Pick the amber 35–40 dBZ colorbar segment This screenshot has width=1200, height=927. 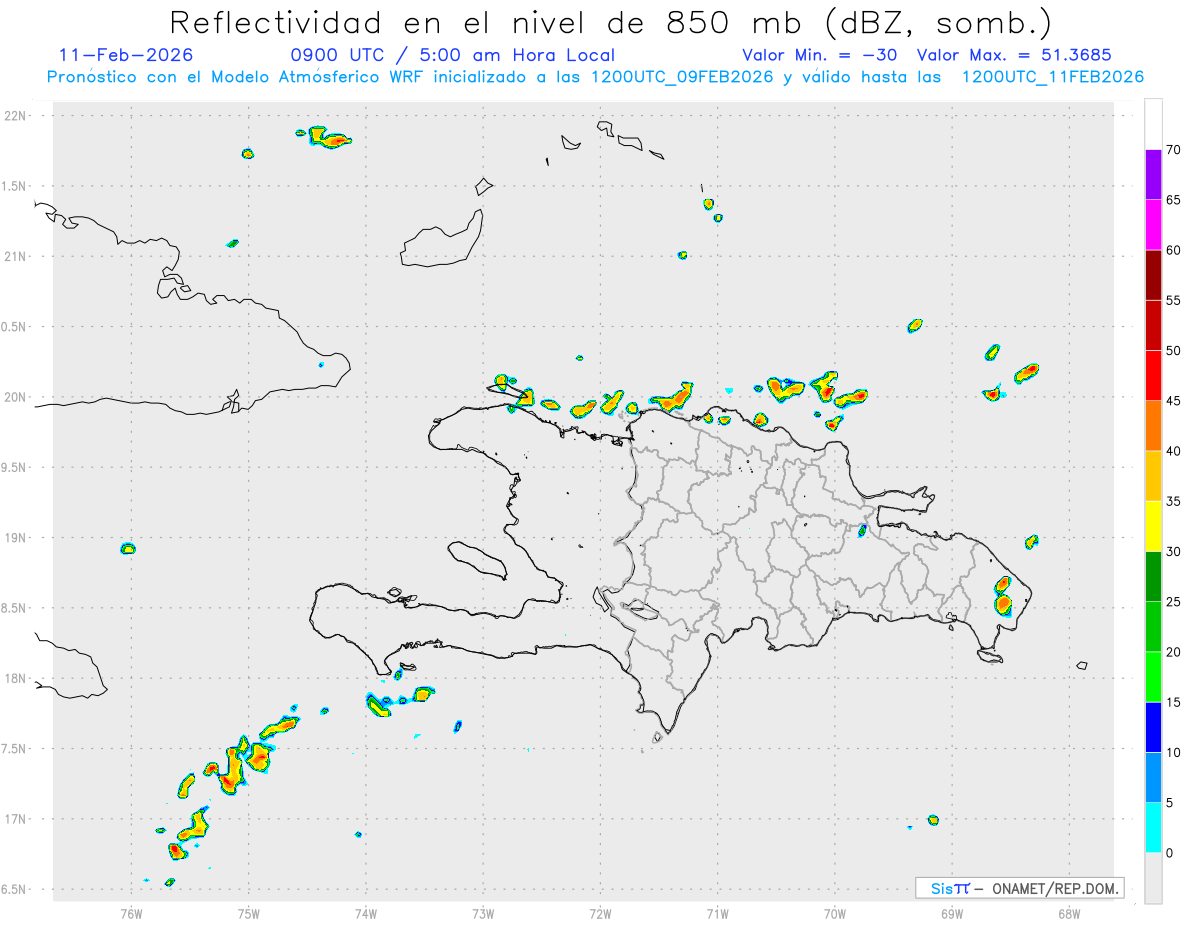[x=1153, y=476]
